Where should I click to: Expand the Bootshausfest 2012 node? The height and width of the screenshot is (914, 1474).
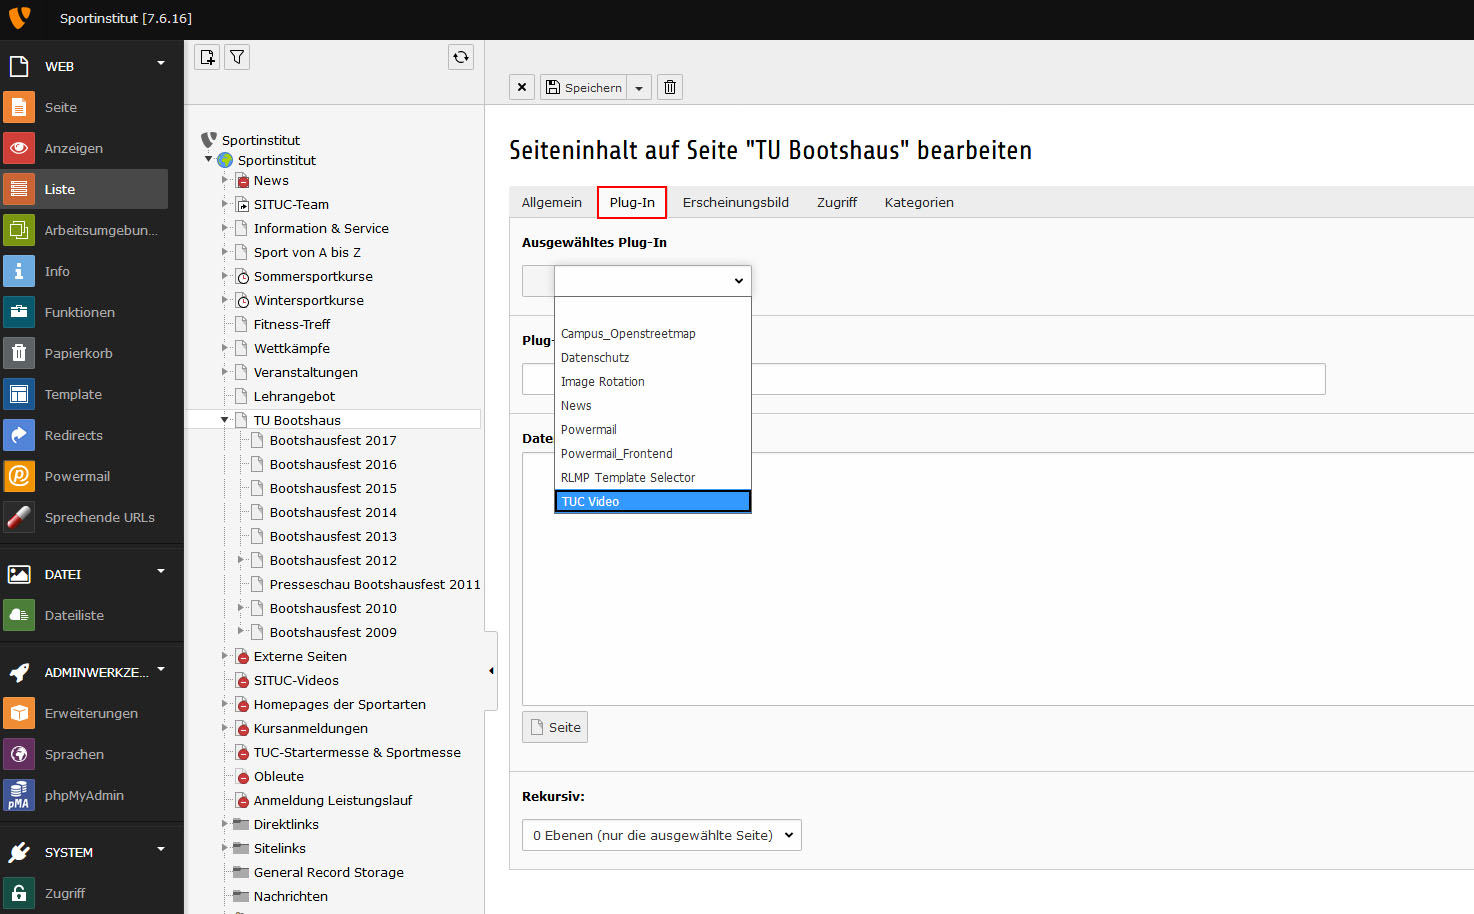coord(241,560)
